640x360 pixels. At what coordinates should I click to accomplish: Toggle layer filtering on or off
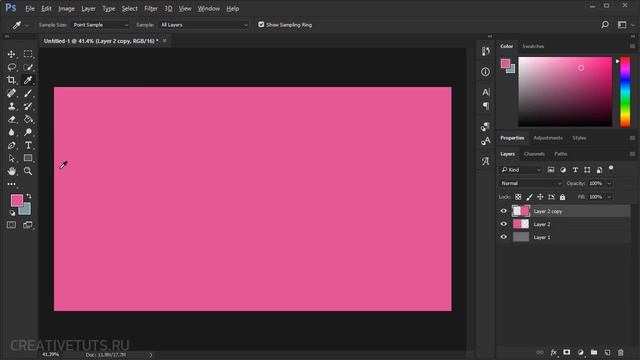611,168
